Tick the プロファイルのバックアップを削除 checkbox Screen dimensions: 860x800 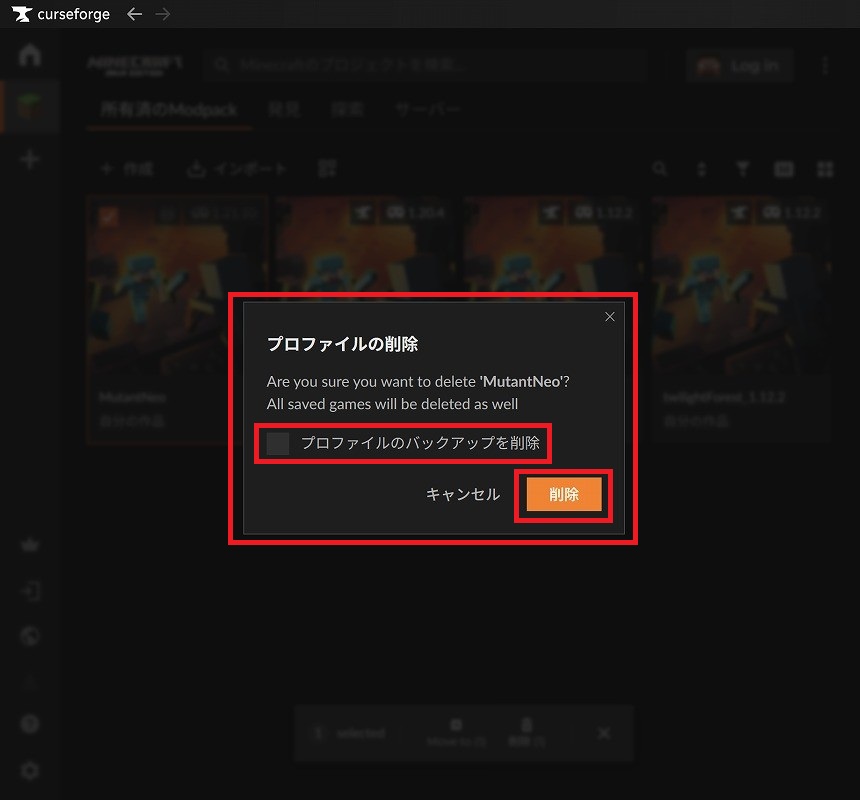point(279,443)
